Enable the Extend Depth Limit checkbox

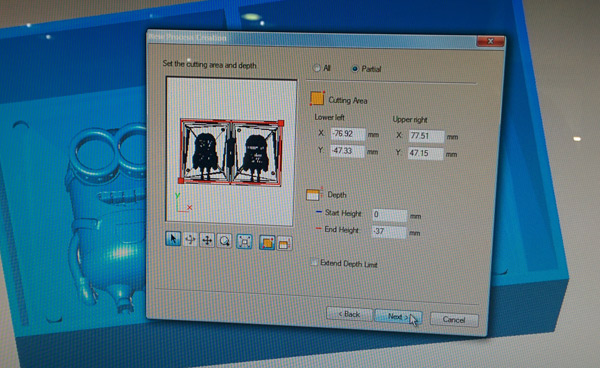click(x=314, y=262)
